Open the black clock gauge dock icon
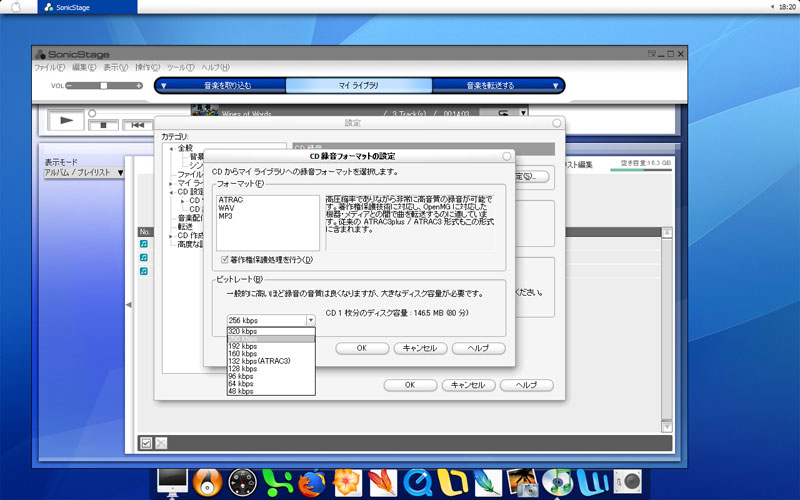Viewport: 800px width, 500px height. coord(242,483)
